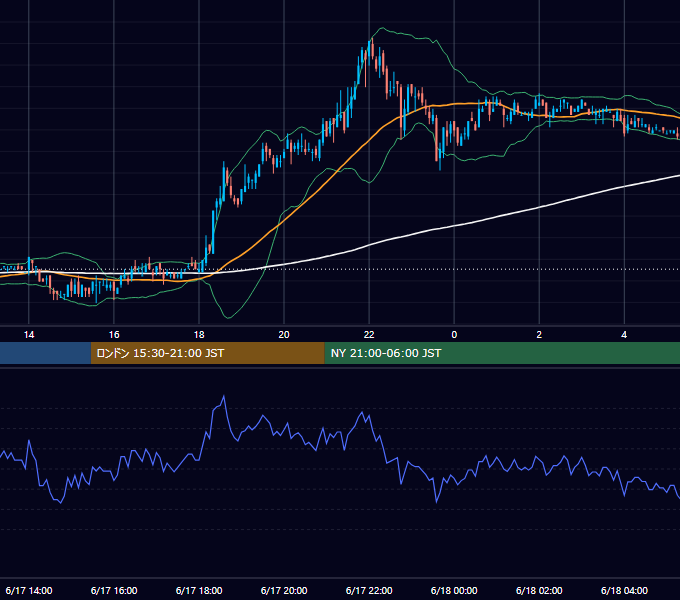The height and width of the screenshot is (600, 680).
Task: Click the 6/17 18:00 date label
Action: (x=199, y=591)
